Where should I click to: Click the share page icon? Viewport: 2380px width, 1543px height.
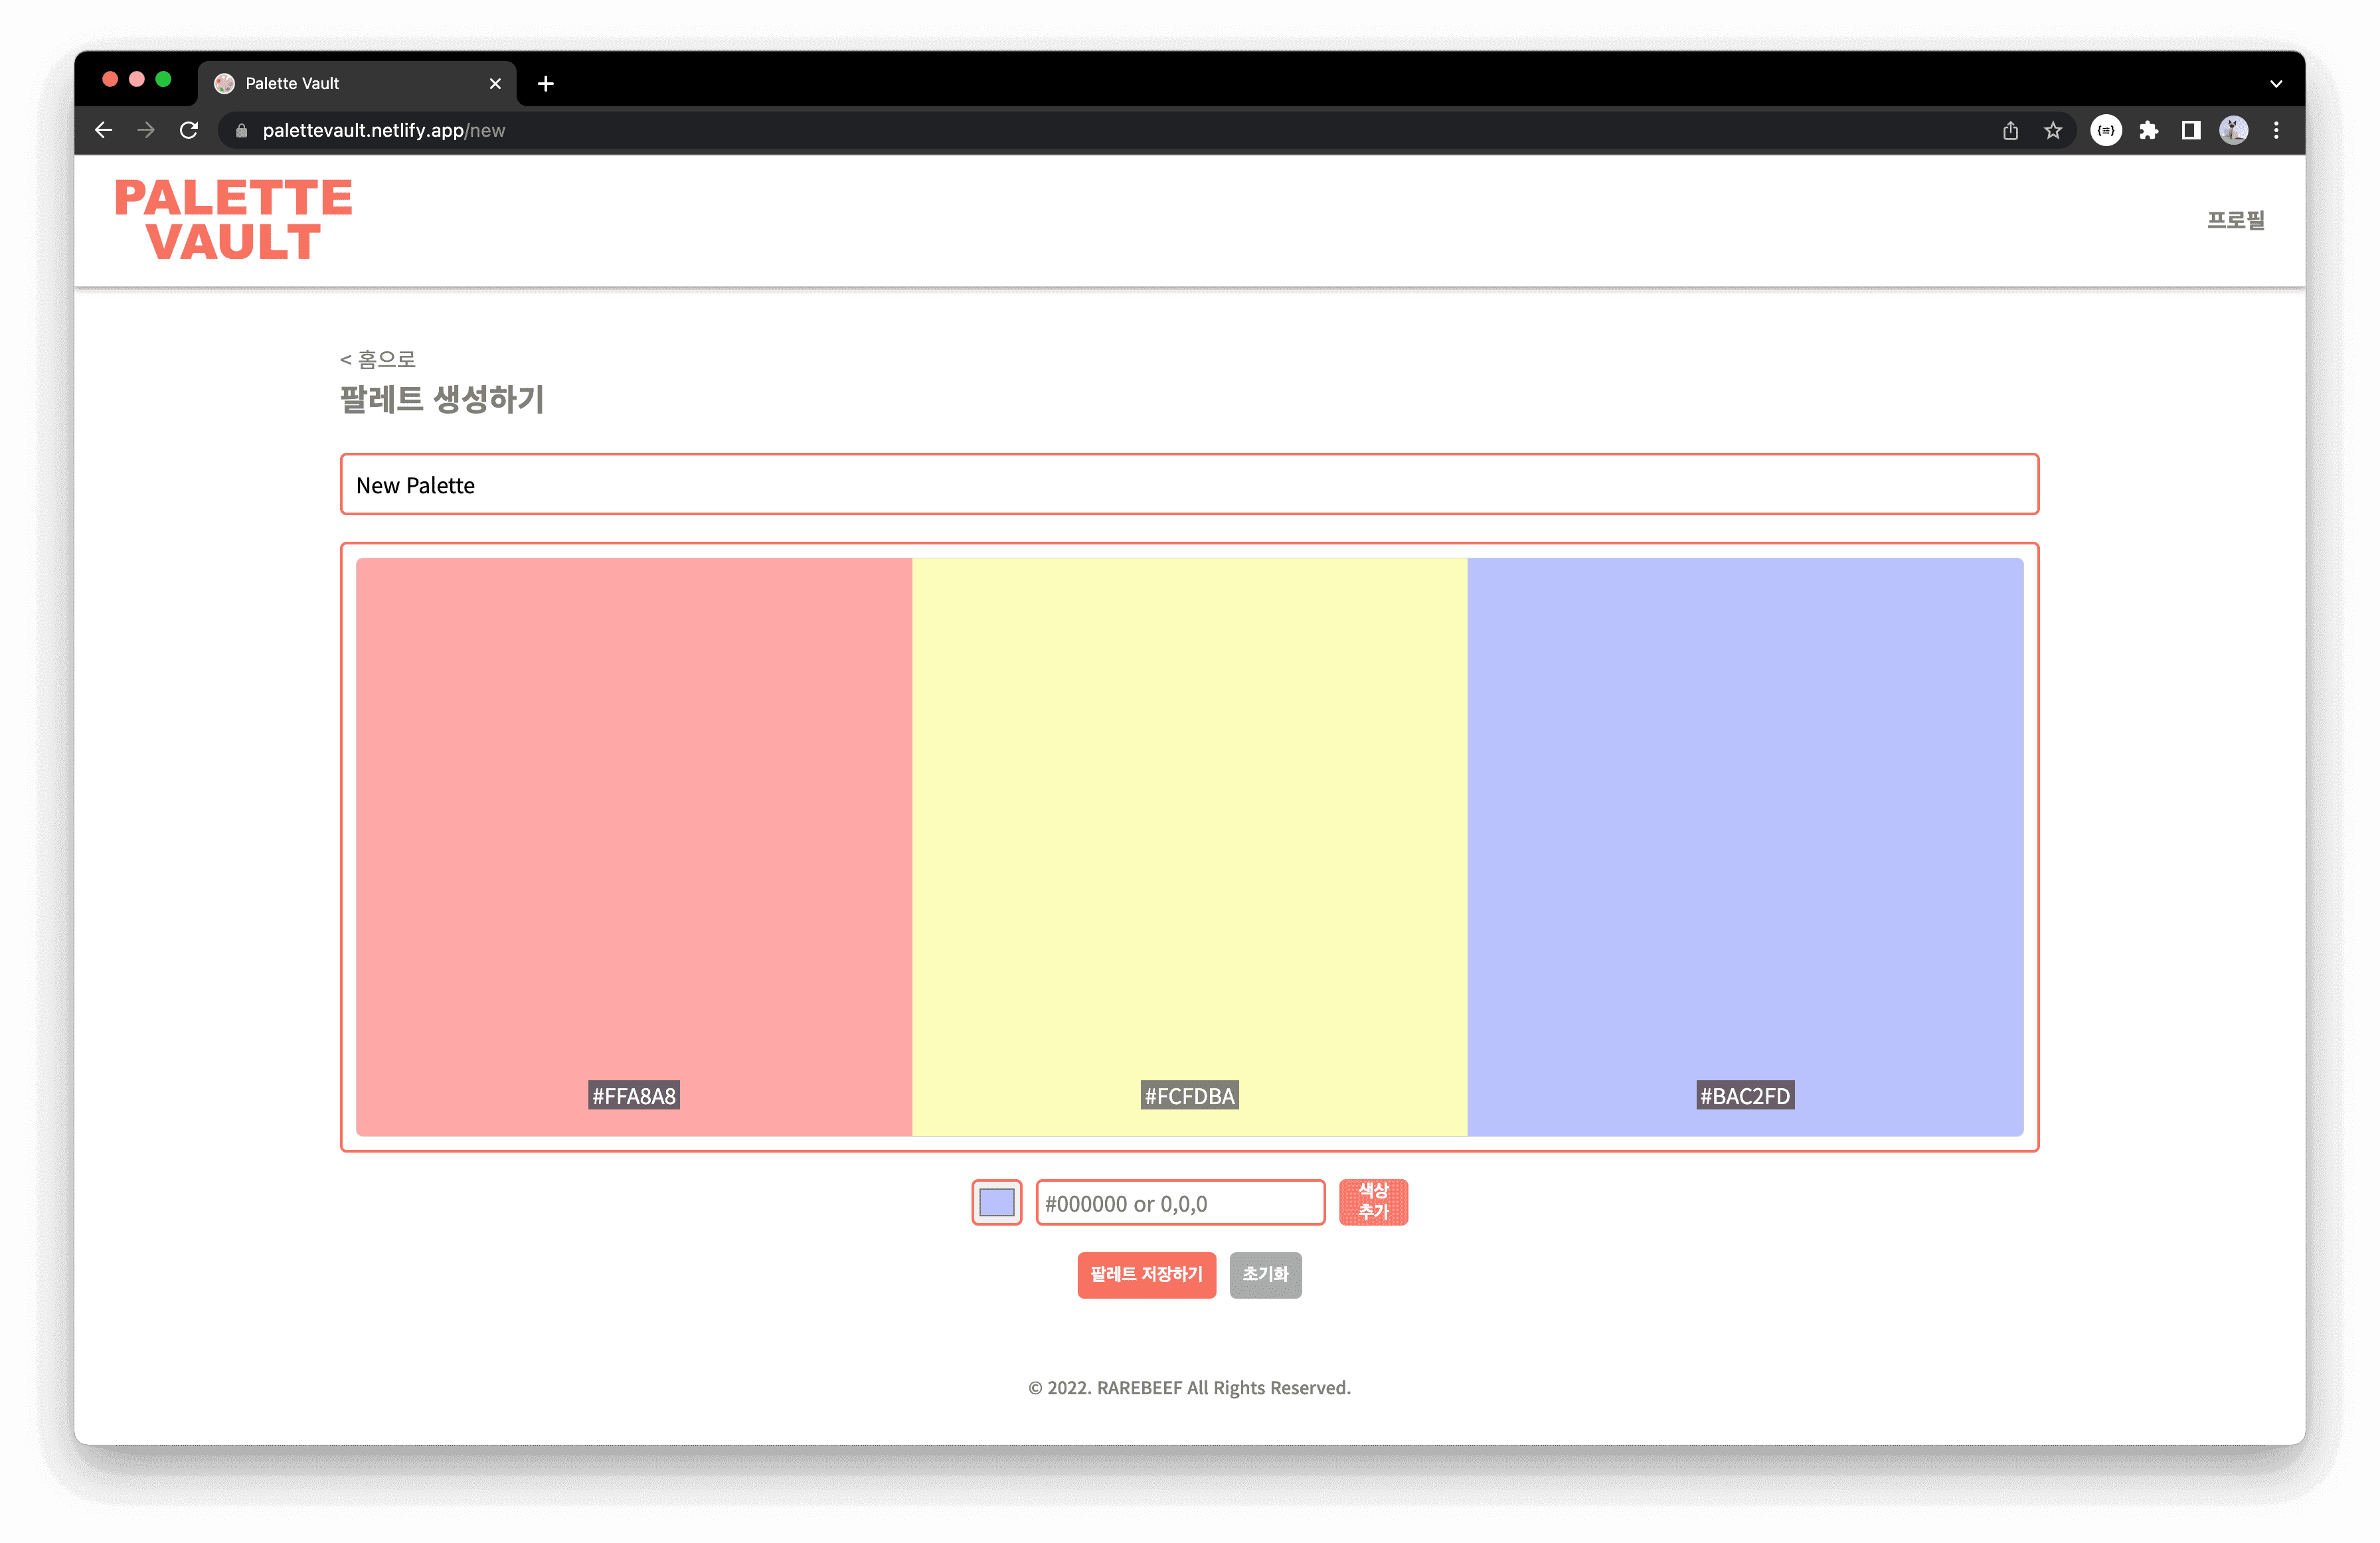2010,131
